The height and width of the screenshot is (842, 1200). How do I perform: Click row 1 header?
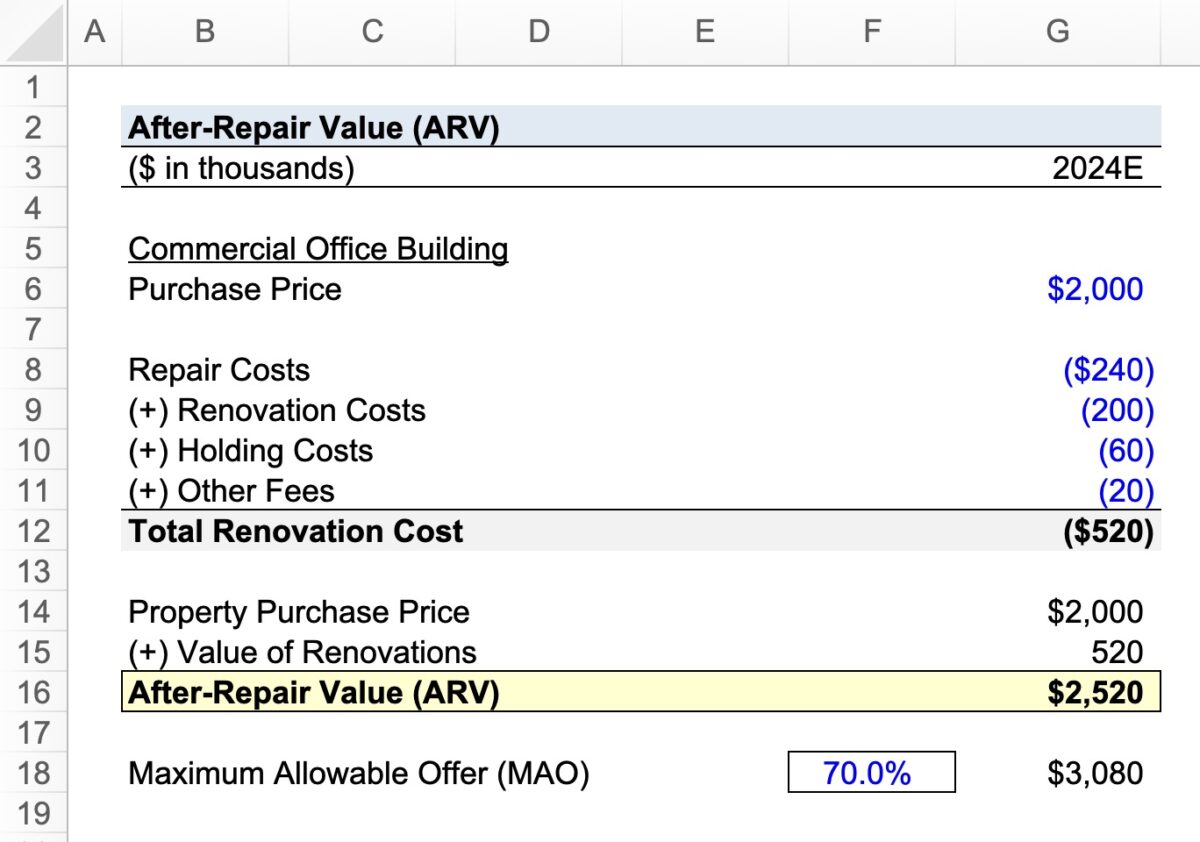pyautogui.click(x=35, y=87)
